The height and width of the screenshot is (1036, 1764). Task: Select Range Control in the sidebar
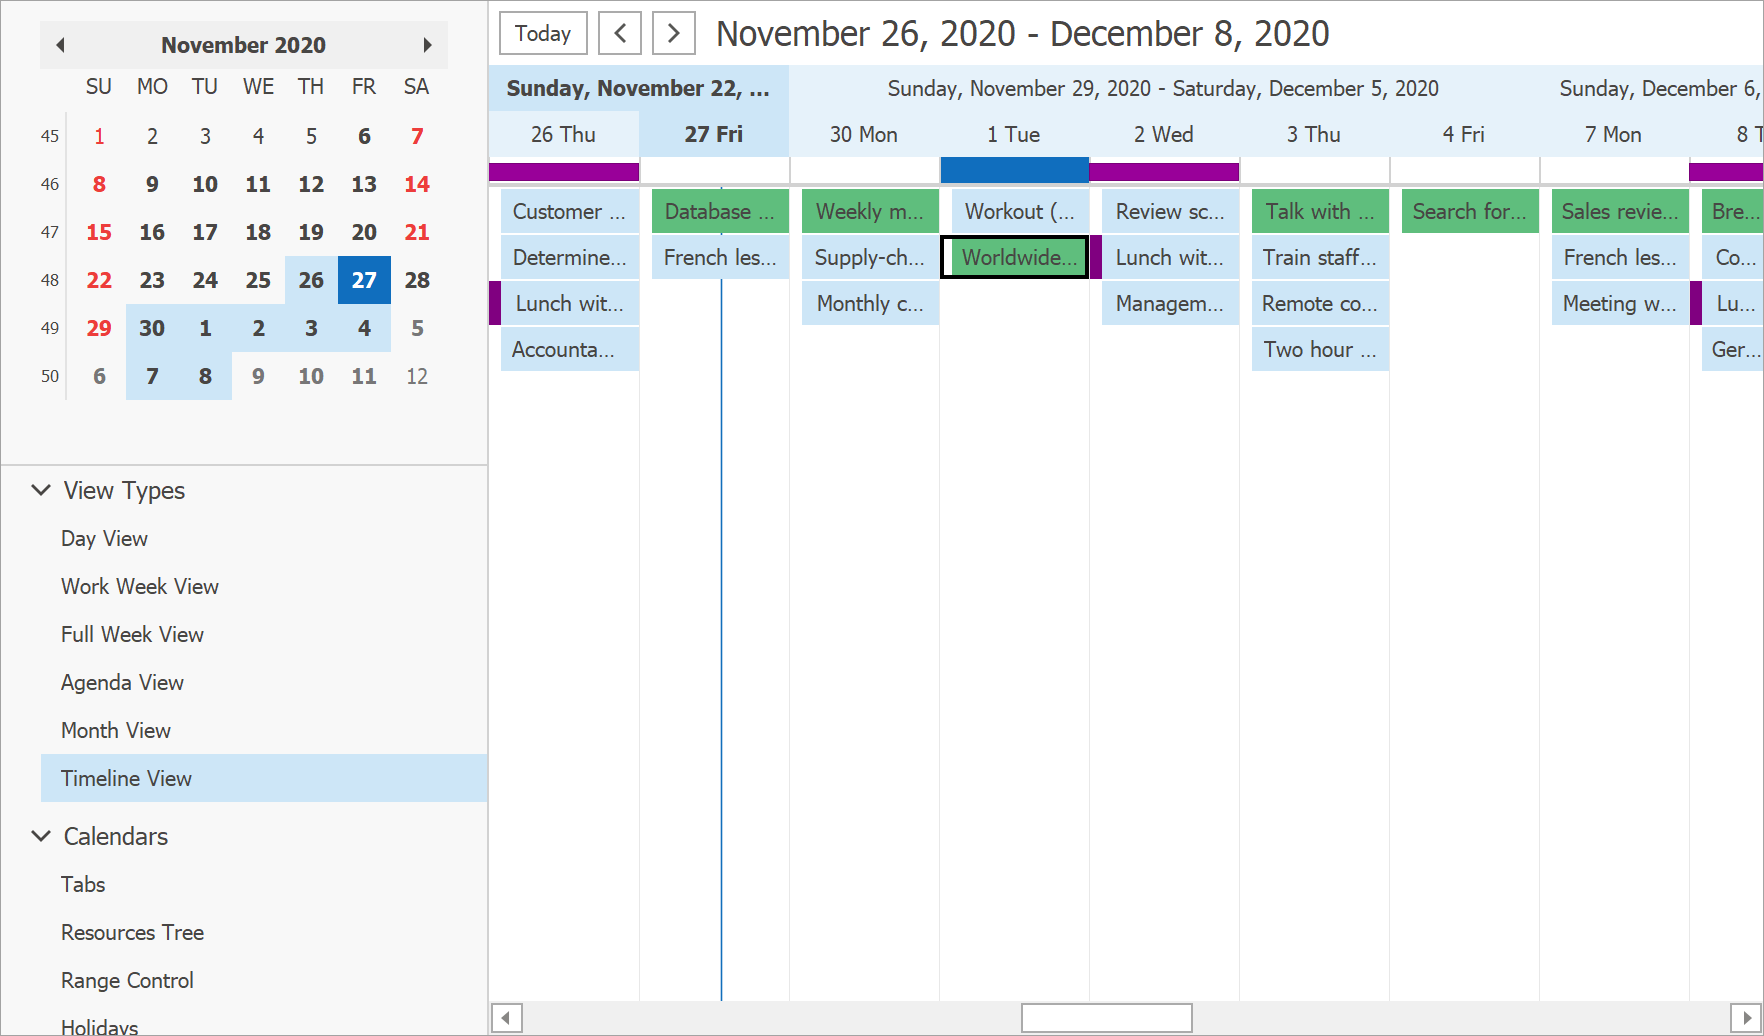pos(127,980)
